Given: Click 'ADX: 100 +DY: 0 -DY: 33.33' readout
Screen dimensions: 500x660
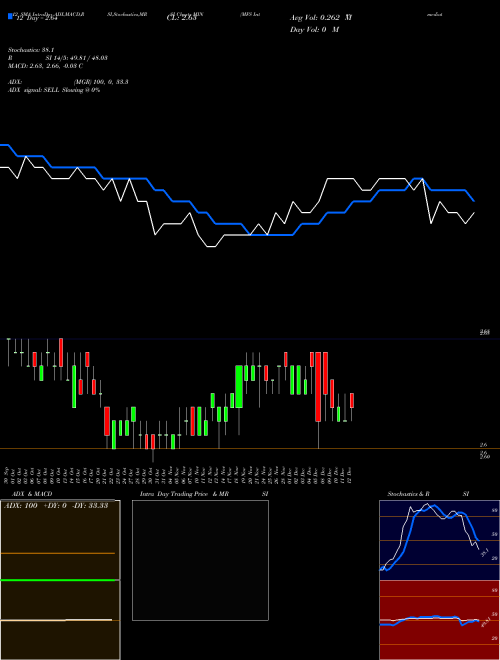Looking at the screenshot, I should coord(56,506).
